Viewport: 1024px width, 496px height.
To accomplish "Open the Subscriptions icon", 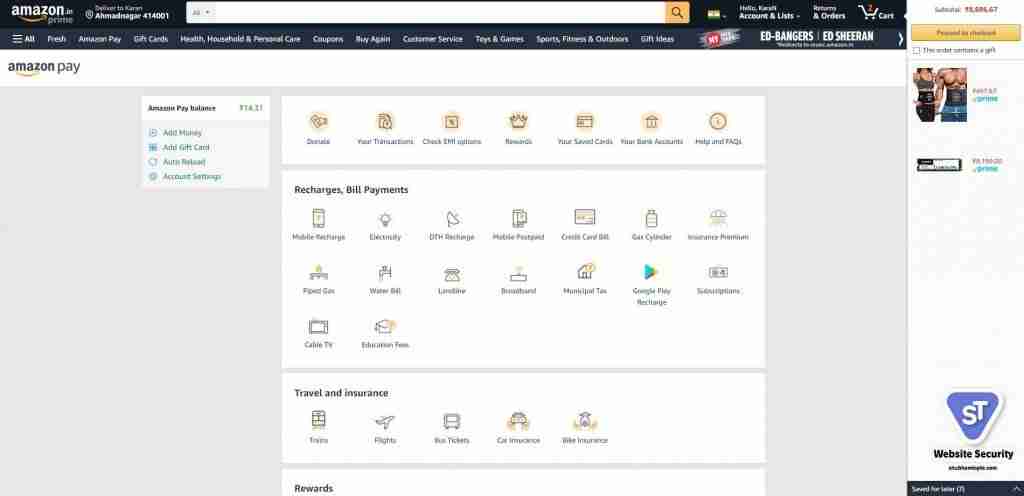I will [x=718, y=272].
